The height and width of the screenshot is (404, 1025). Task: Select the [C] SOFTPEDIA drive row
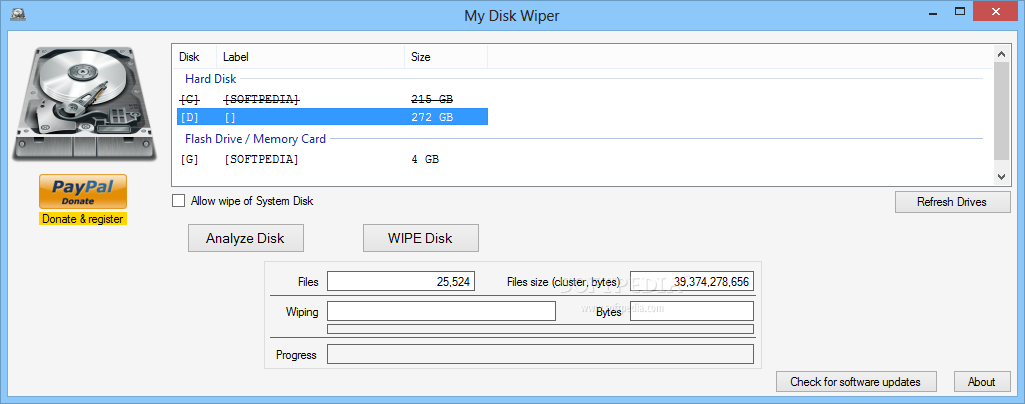point(332,99)
